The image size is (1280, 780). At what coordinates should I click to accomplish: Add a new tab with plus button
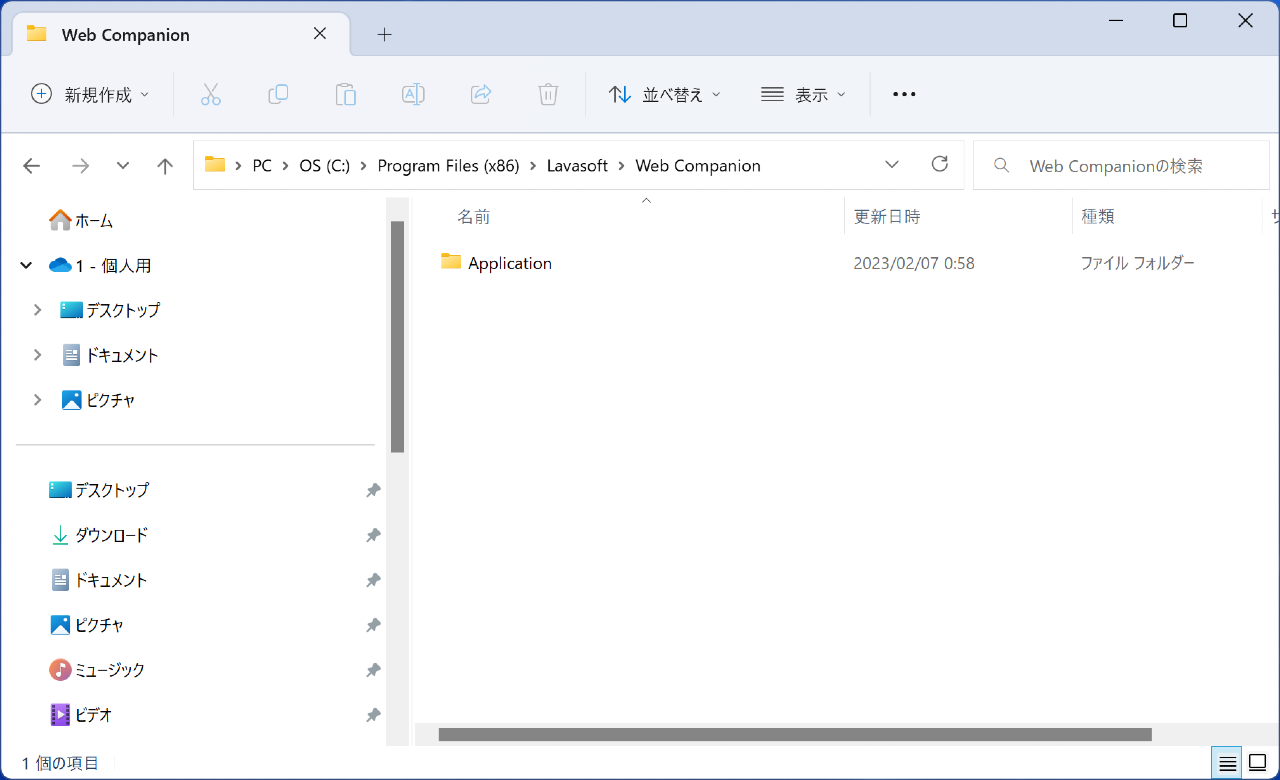(385, 34)
